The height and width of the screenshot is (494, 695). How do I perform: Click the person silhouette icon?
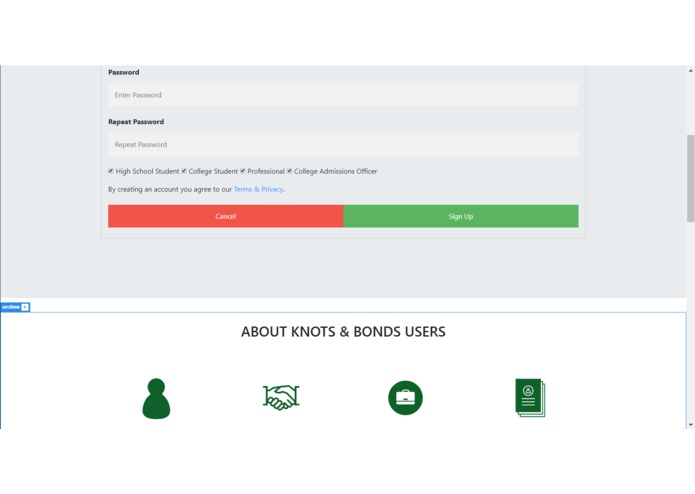coord(156,398)
